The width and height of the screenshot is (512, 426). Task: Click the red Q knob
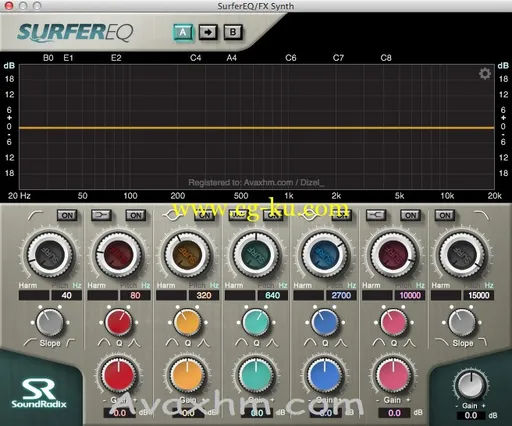point(118,322)
